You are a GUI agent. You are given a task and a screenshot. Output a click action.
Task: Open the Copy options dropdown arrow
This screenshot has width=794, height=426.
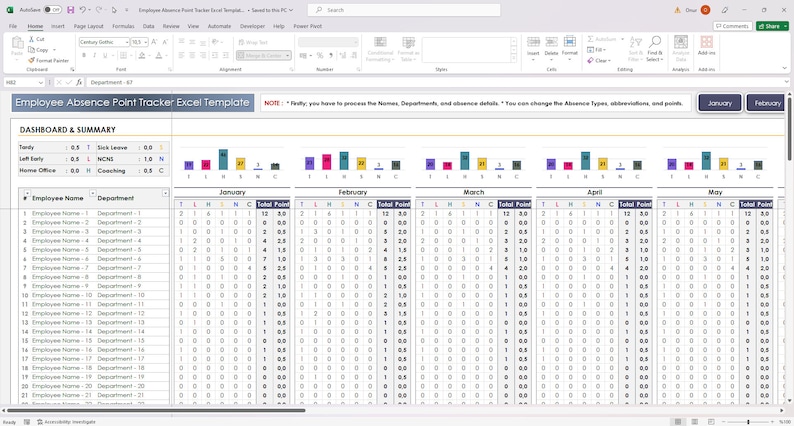click(54, 50)
